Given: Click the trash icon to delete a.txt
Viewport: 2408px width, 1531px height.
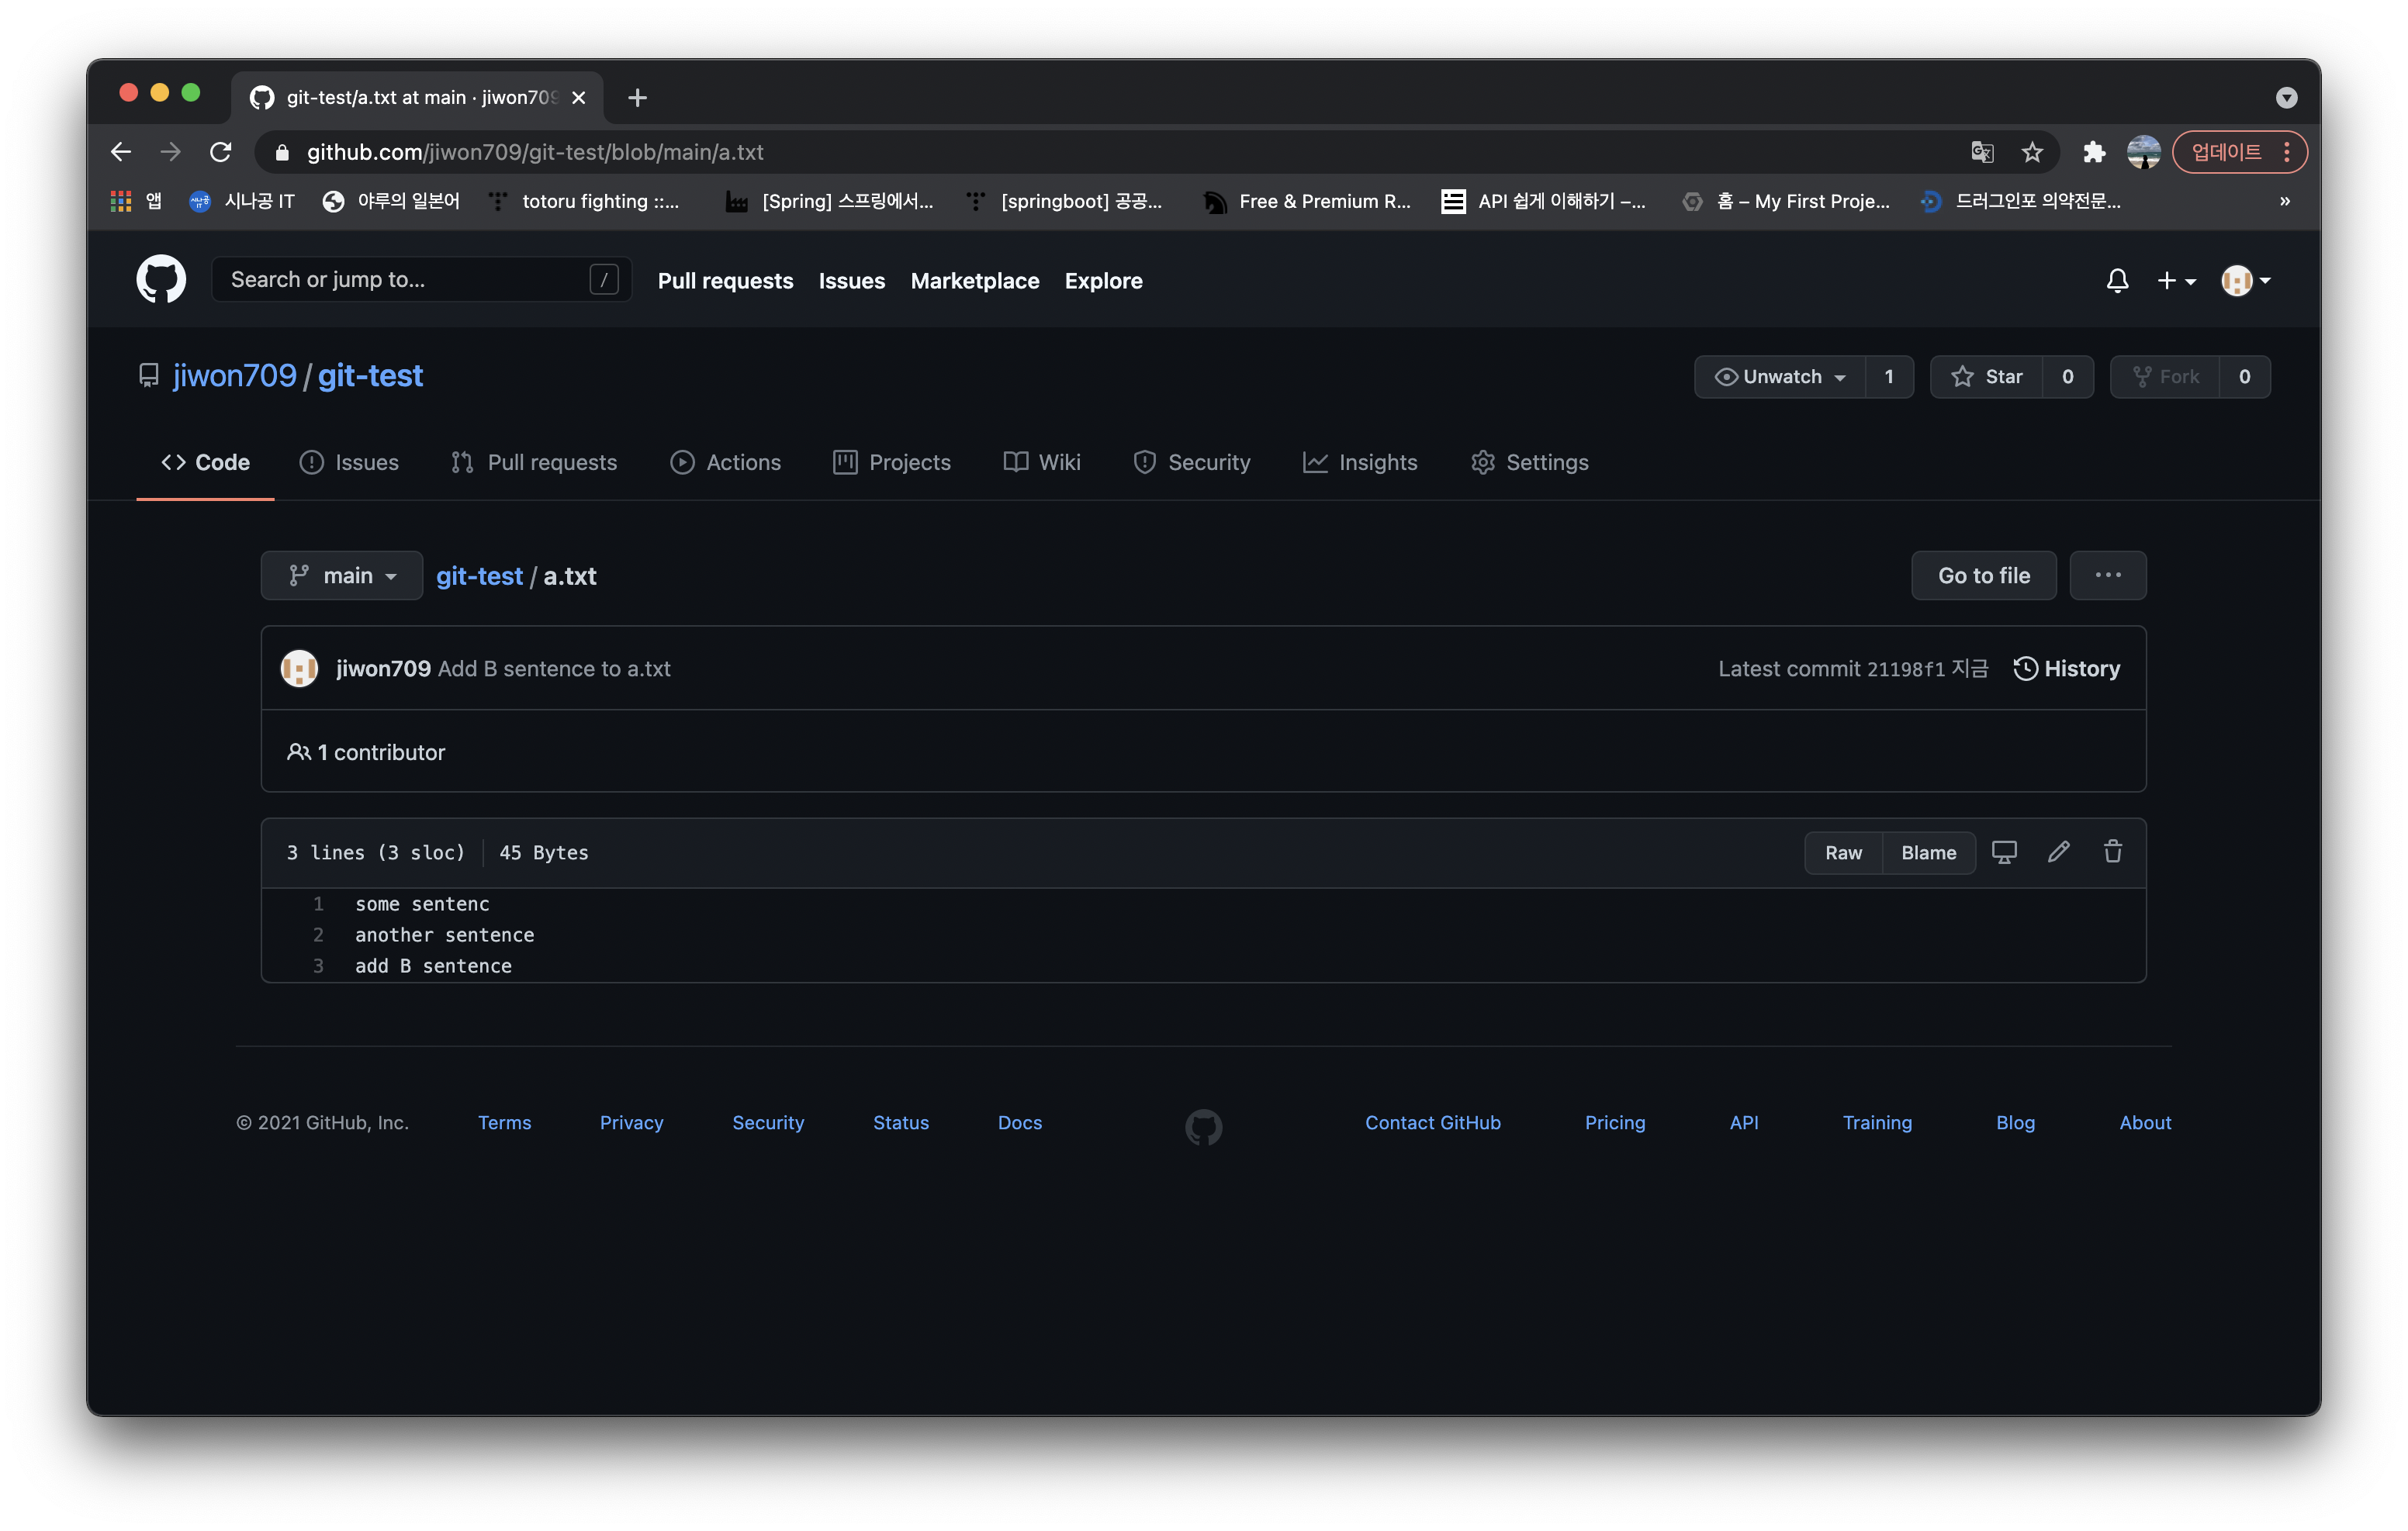Looking at the screenshot, I should click(x=2112, y=852).
